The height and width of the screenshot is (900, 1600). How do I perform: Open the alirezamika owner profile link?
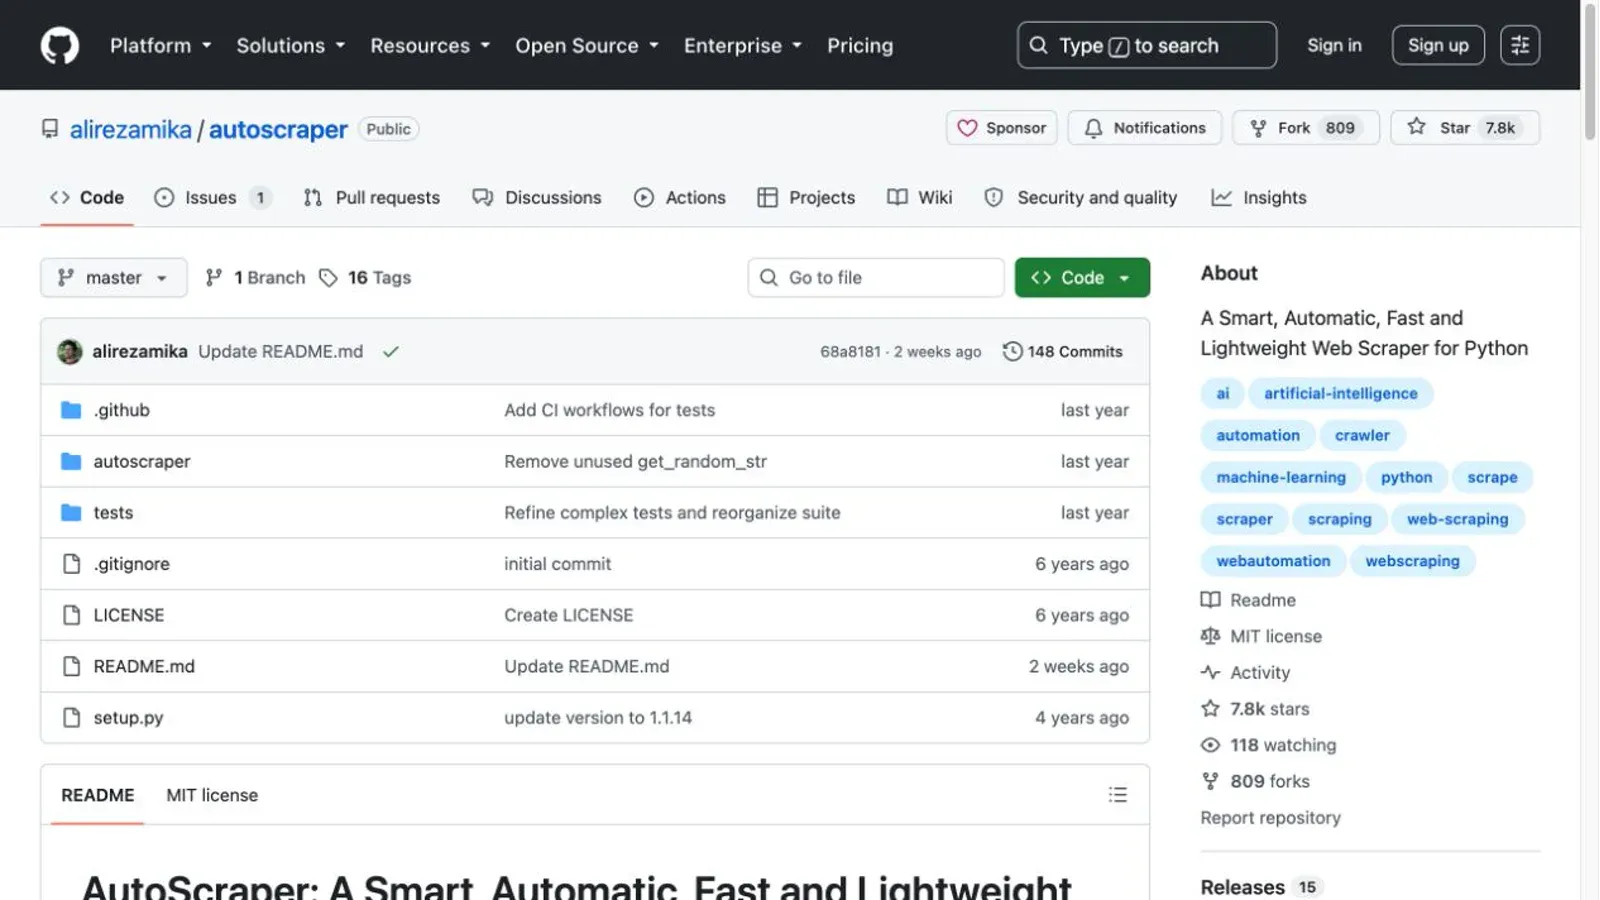(x=130, y=130)
